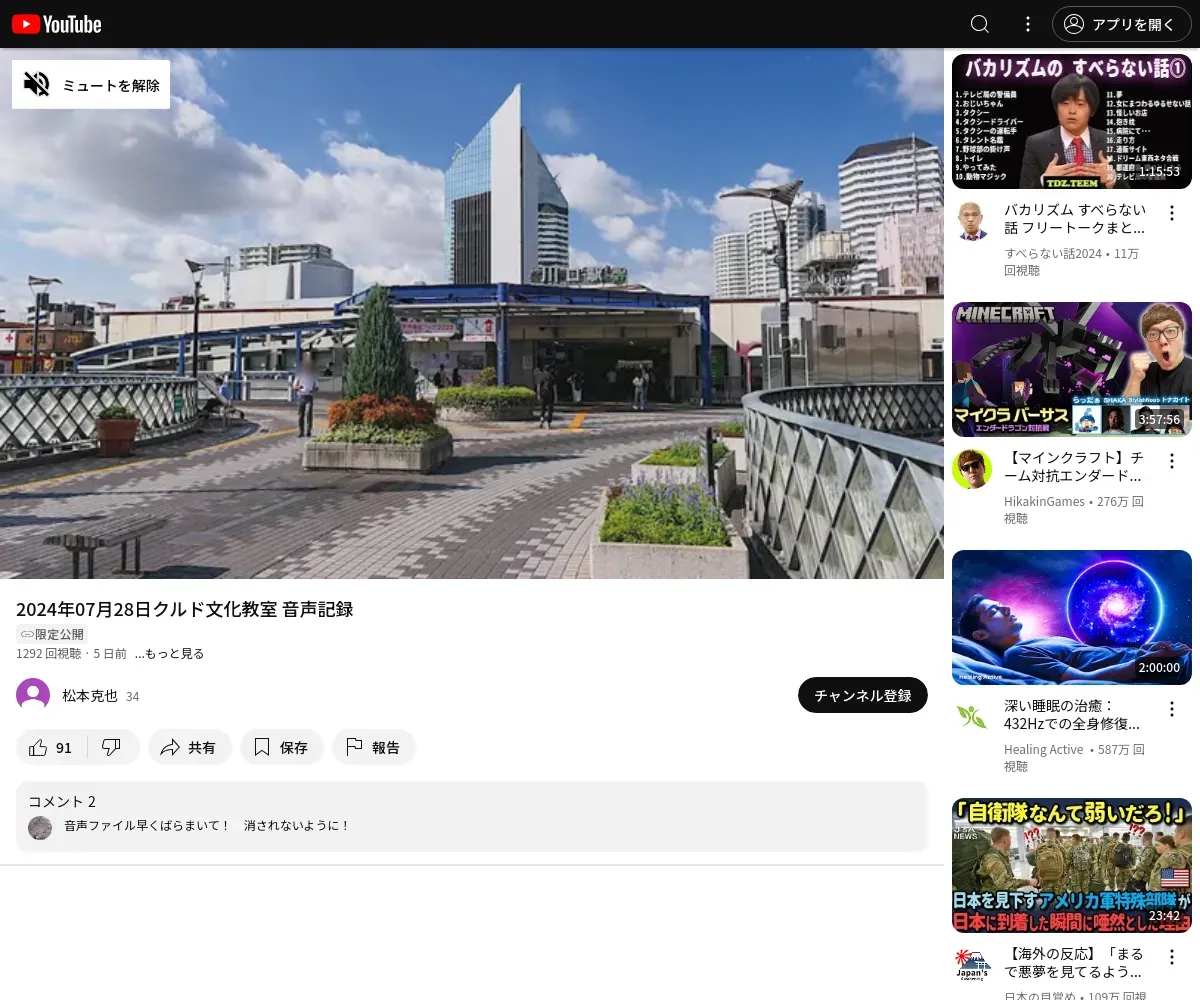Open the コメント 2 comments section
Screen dimensions: 1200x1000
[472, 816]
